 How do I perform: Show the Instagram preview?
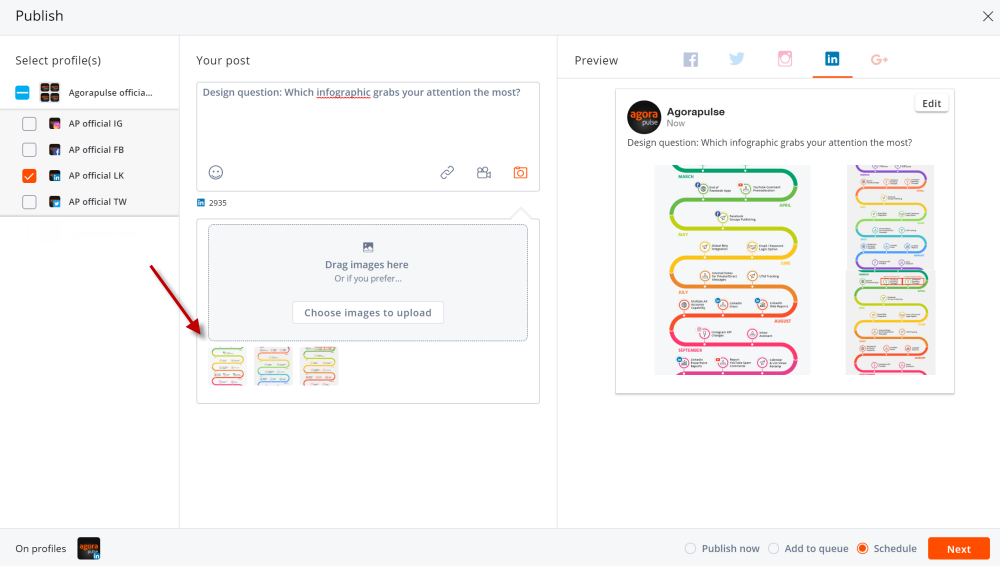785,60
